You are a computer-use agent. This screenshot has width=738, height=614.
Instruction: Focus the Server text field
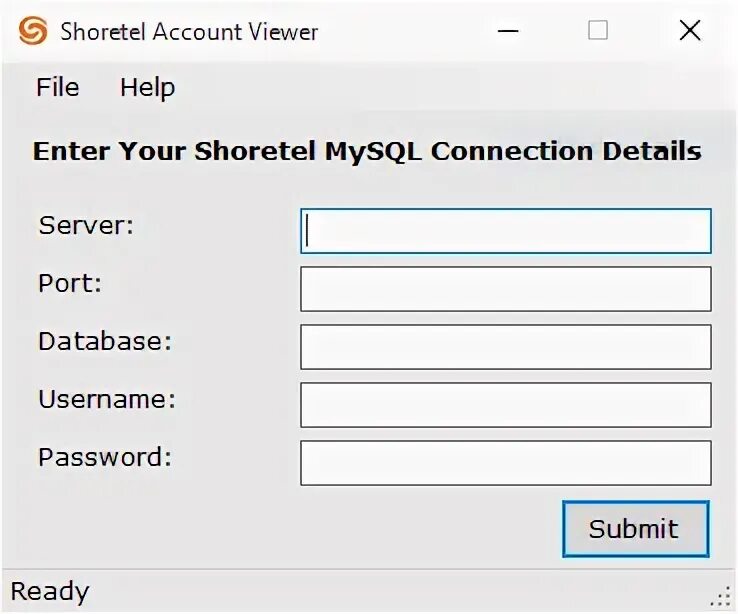(x=505, y=231)
